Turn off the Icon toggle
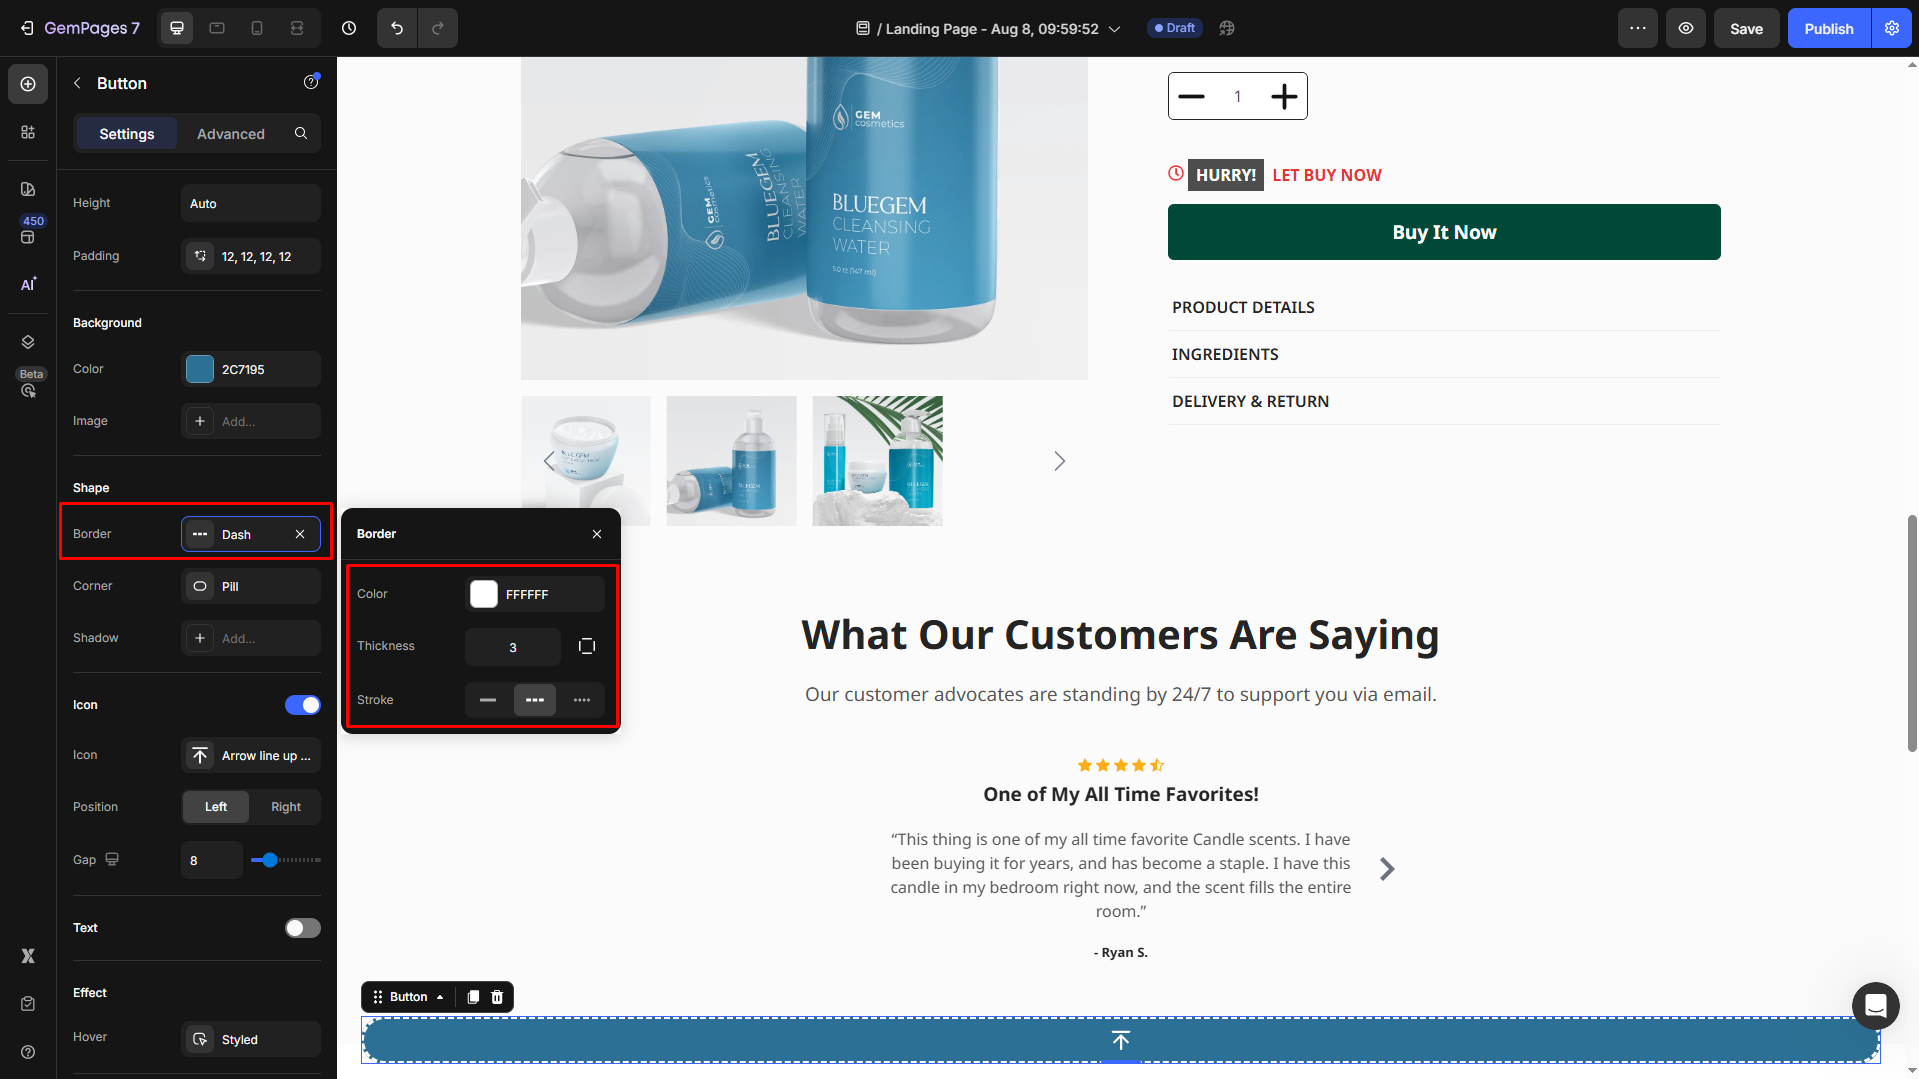 tap(302, 705)
